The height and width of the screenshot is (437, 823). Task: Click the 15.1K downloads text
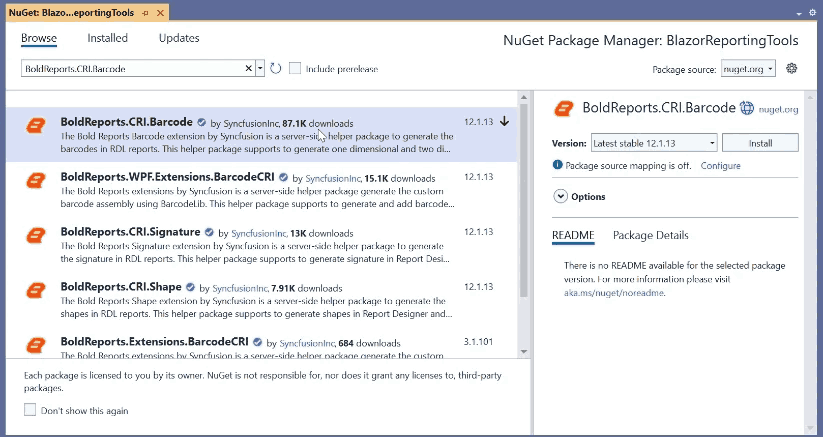(x=399, y=179)
